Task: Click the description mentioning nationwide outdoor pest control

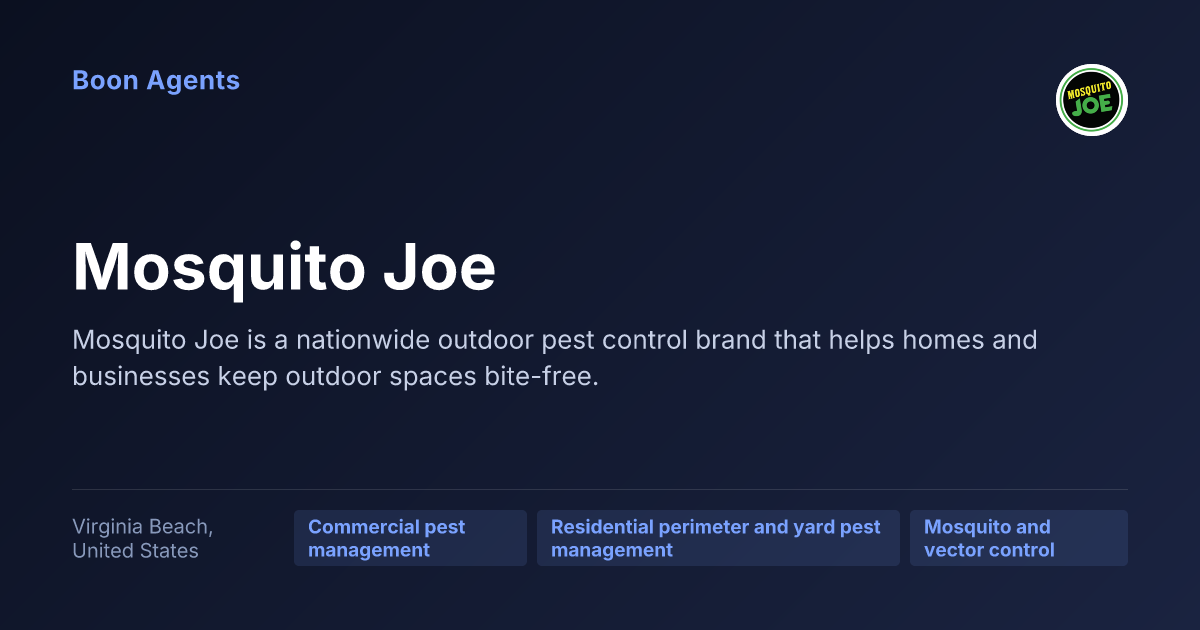Action: [555, 359]
